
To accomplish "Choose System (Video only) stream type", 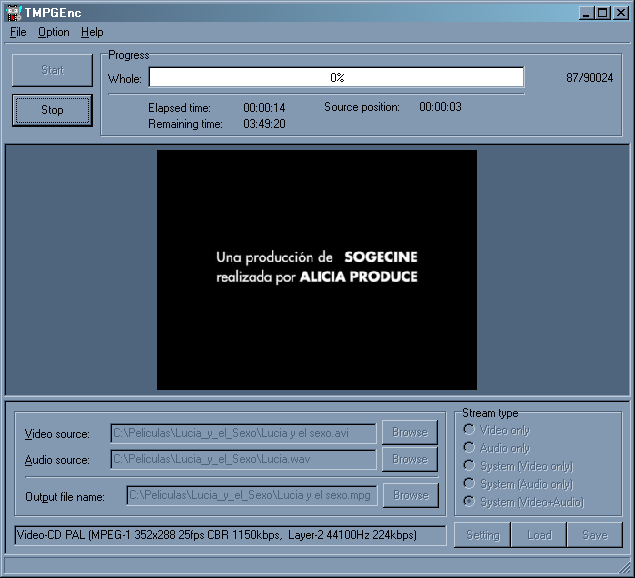I will pos(469,466).
